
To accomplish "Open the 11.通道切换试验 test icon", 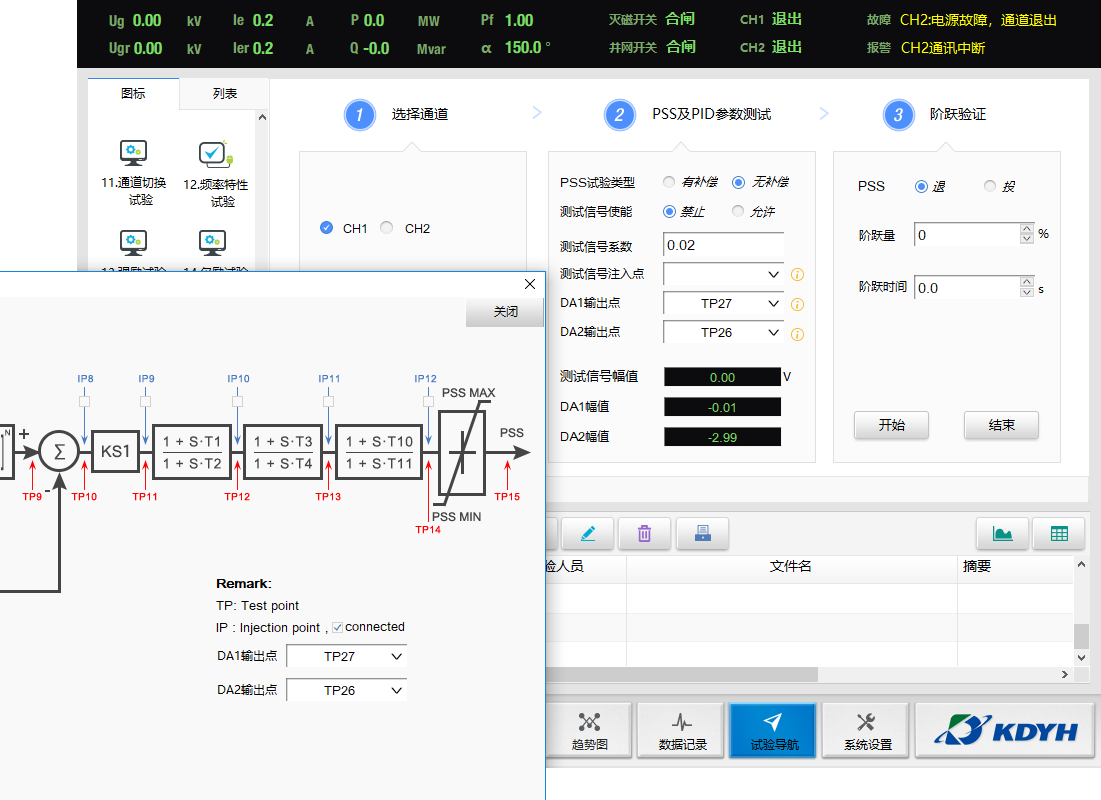I will [x=134, y=172].
